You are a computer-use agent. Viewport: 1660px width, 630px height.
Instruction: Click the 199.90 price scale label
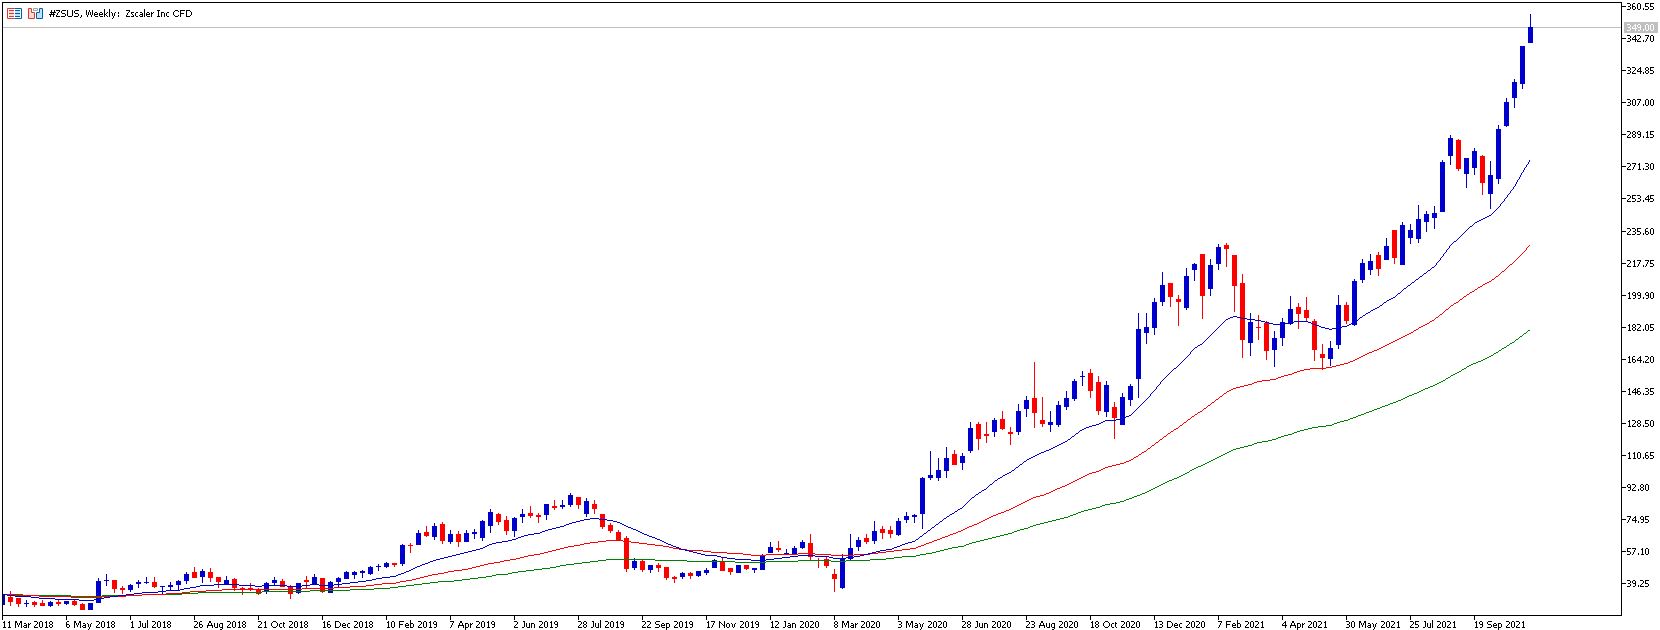click(x=1640, y=296)
